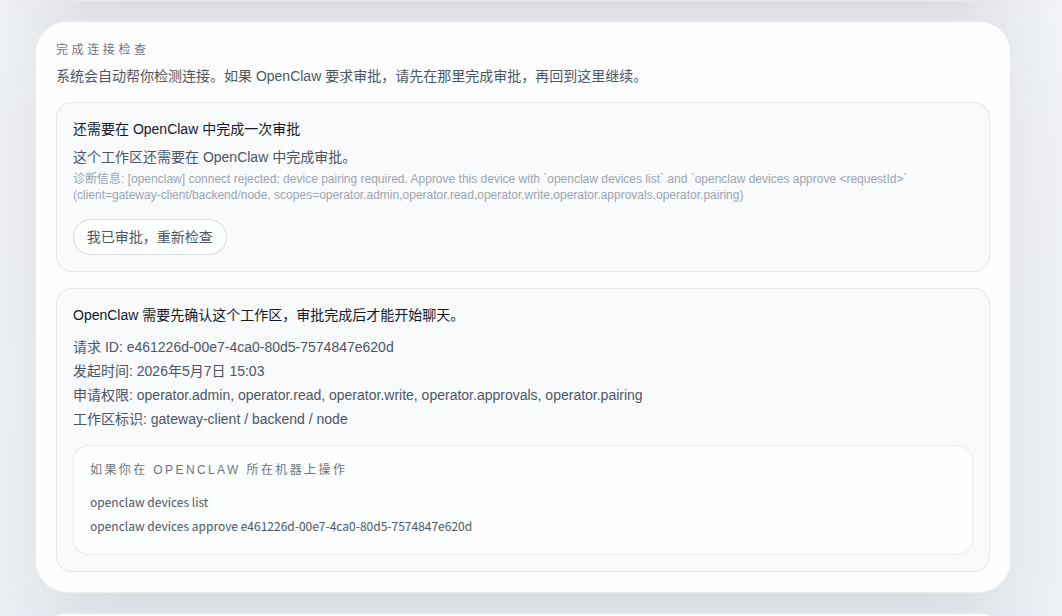1062x616 pixels.
Task: Select the 请求 ID e461226d line
Action: (234, 348)
